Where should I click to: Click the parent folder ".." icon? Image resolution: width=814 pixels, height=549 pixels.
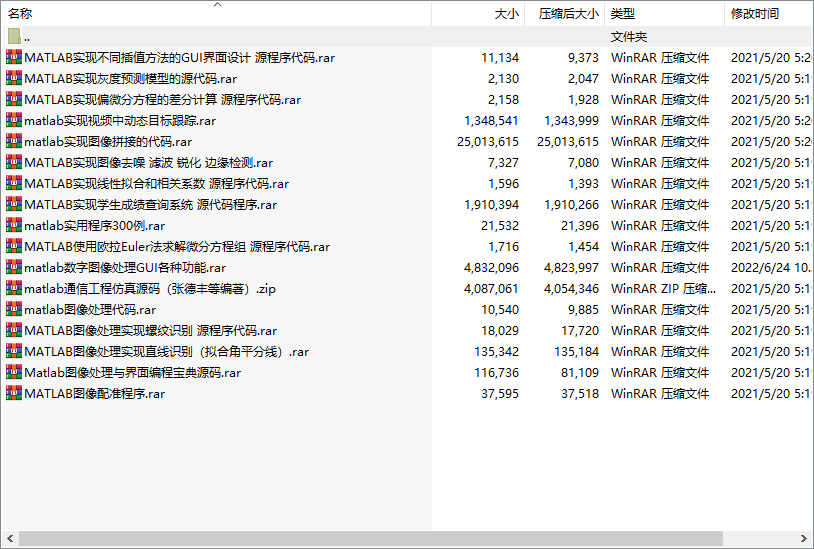14,36
